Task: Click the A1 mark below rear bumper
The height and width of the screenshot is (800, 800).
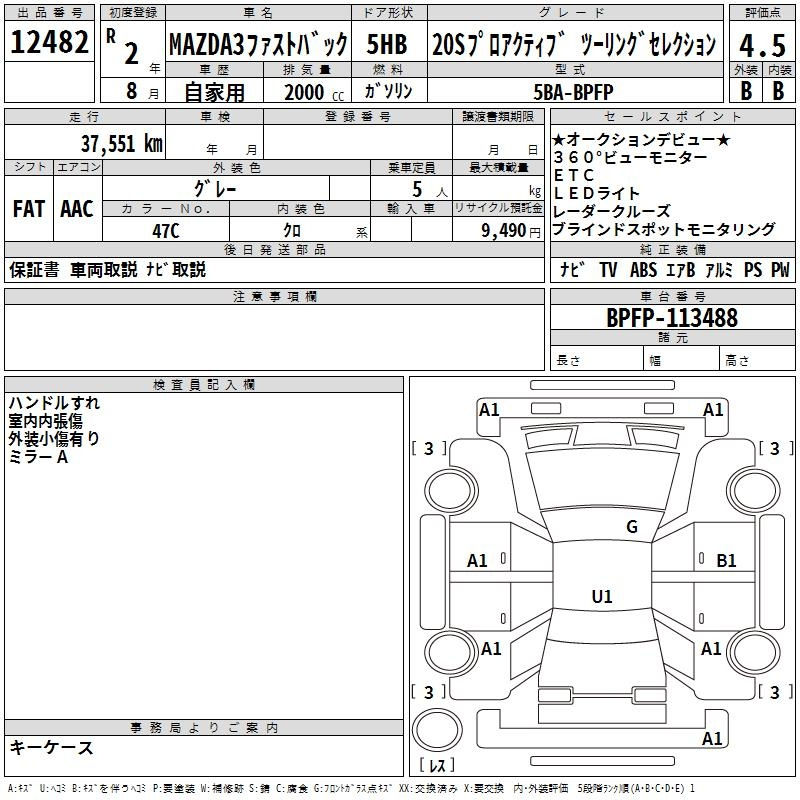Action: click(712, 739)
